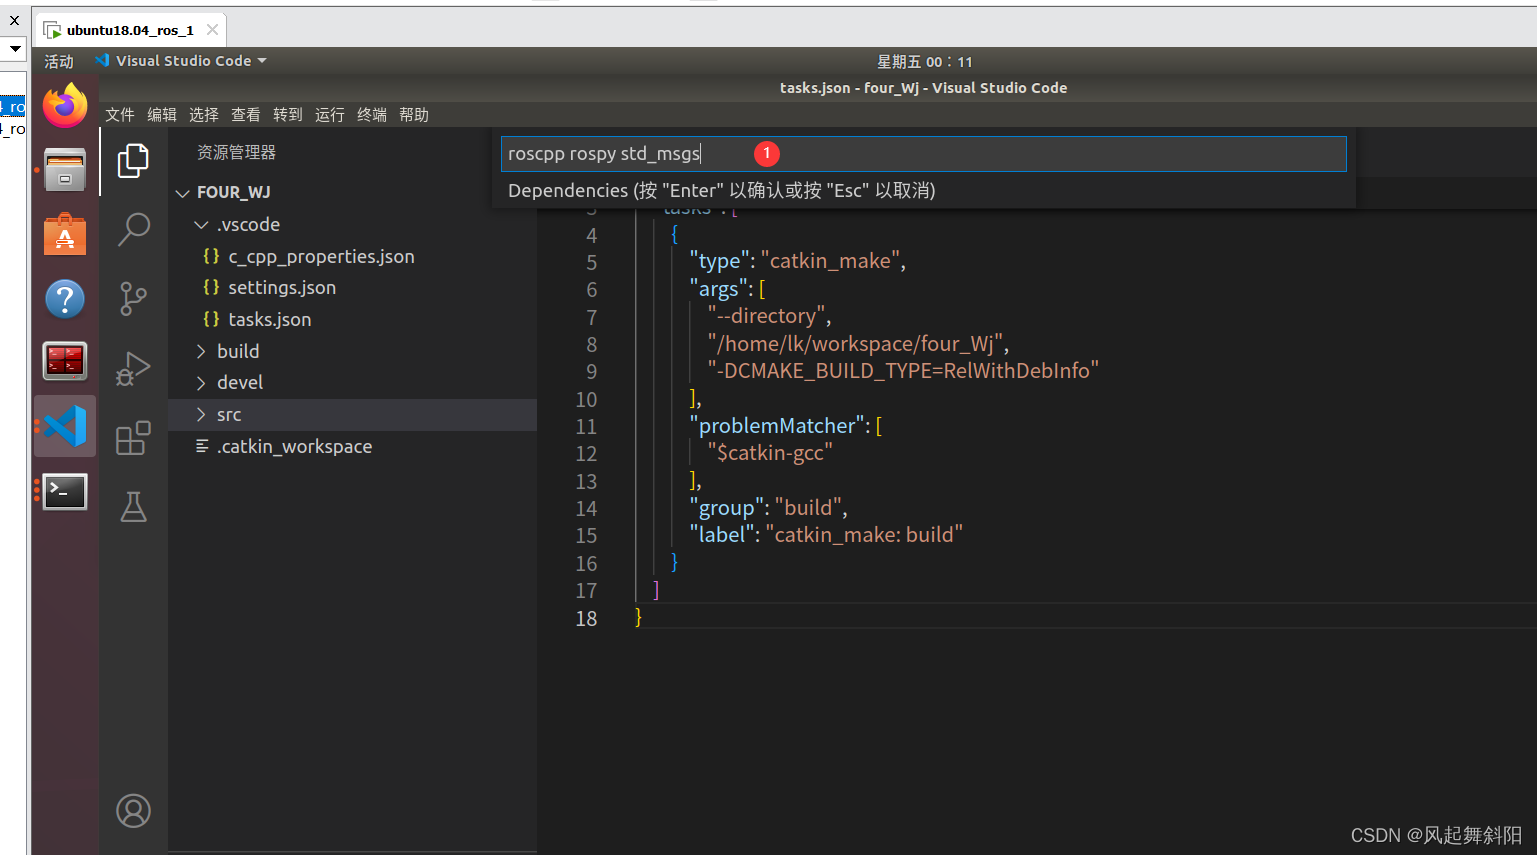Viewport: 1537px width, 855px height.
Task: Open the 帮助 menu
Action: (414, 115)
